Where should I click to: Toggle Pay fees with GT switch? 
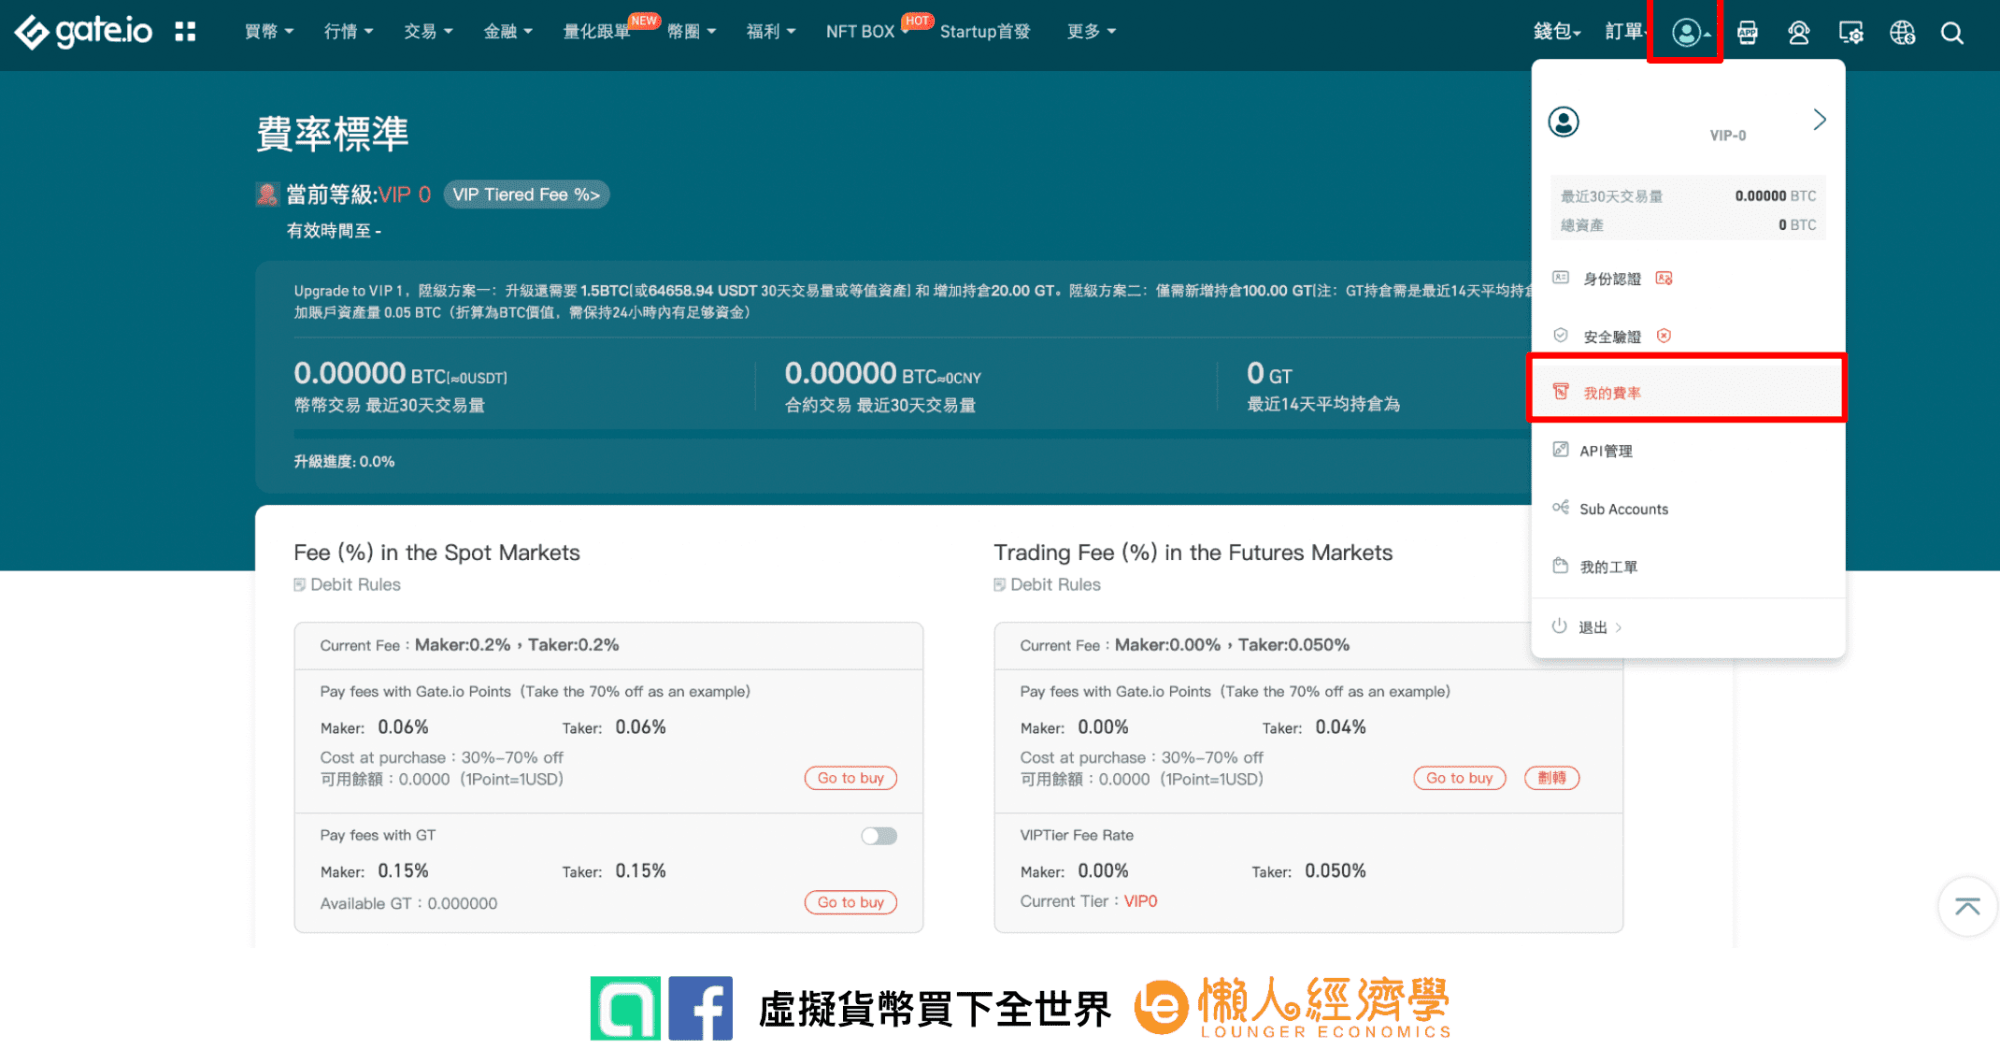point(879,836)
